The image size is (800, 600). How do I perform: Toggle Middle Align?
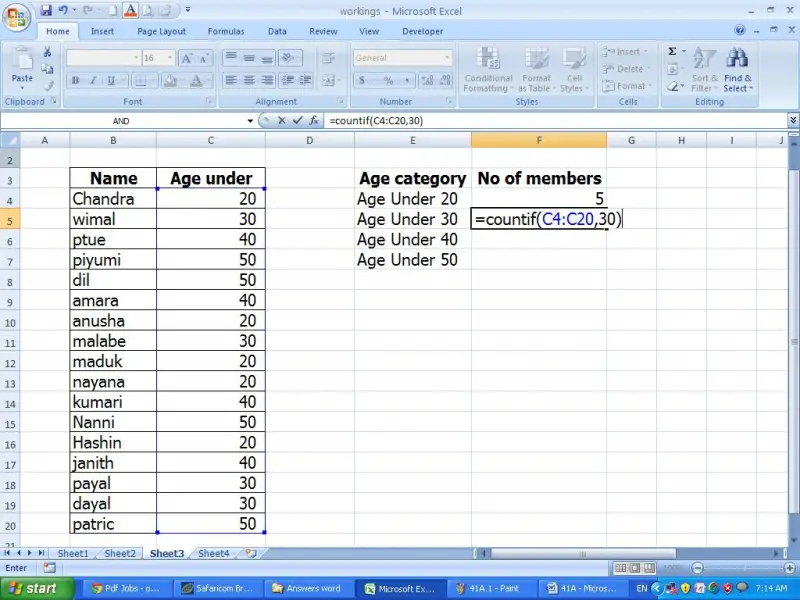click(x=249, y=57)
